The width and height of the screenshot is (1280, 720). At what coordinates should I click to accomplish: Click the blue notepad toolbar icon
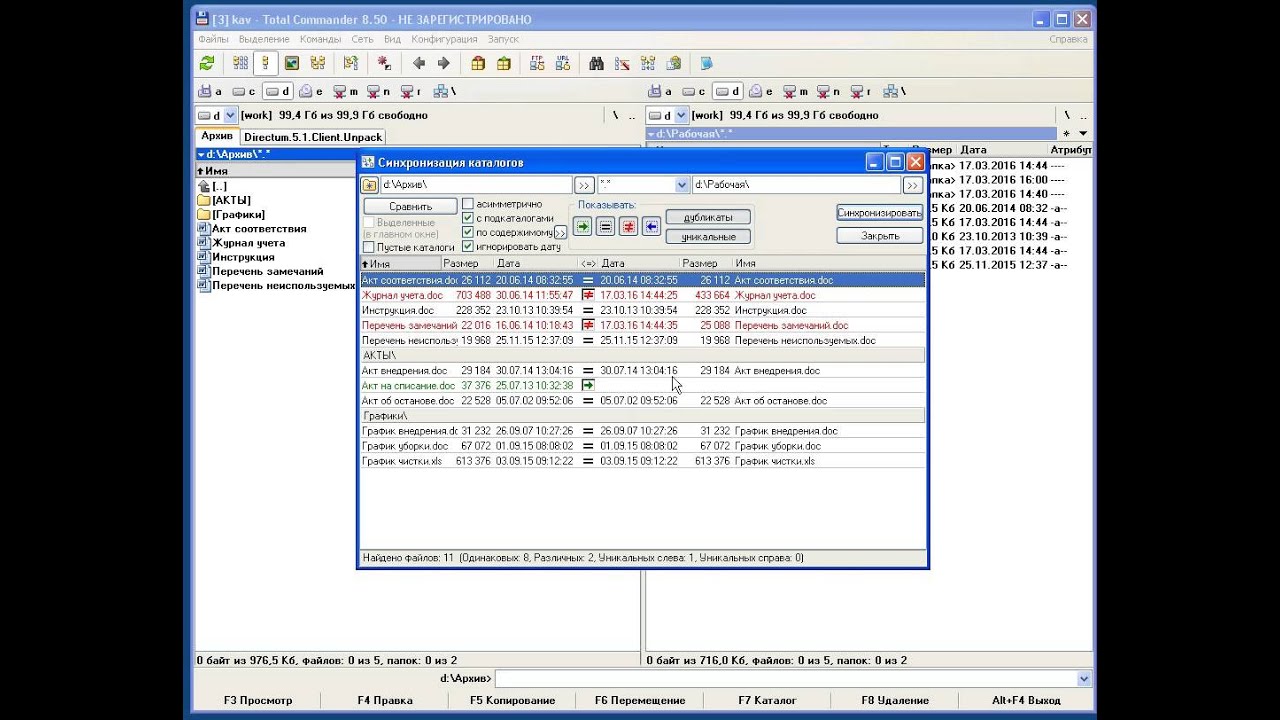click(707, 63)
